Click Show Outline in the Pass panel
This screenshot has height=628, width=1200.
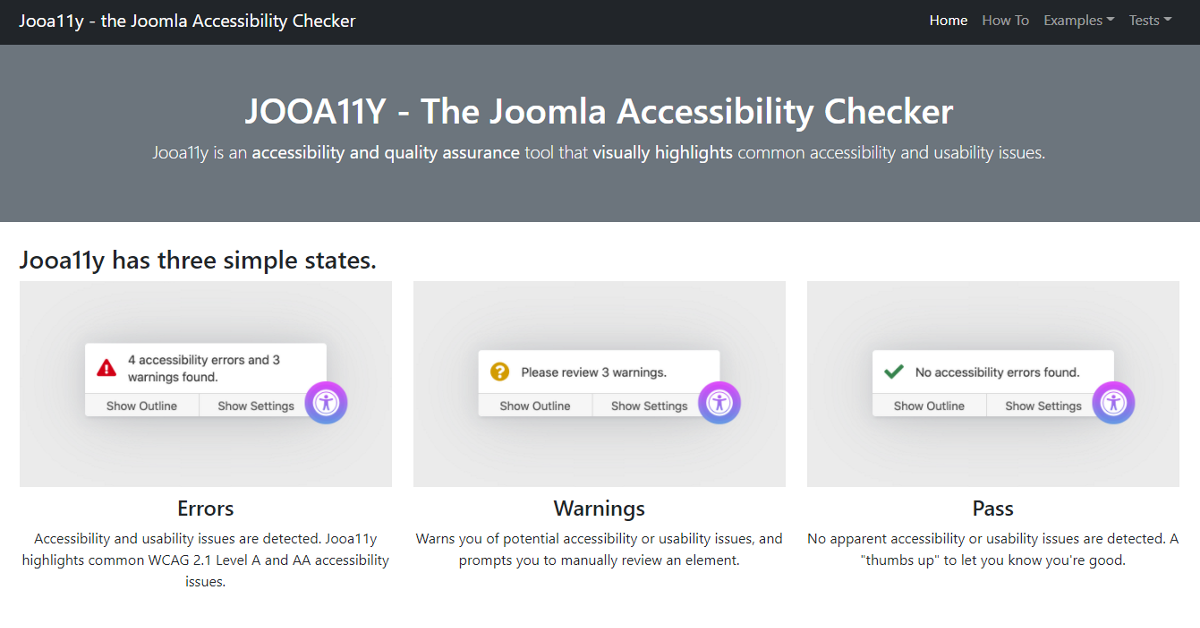929,406
